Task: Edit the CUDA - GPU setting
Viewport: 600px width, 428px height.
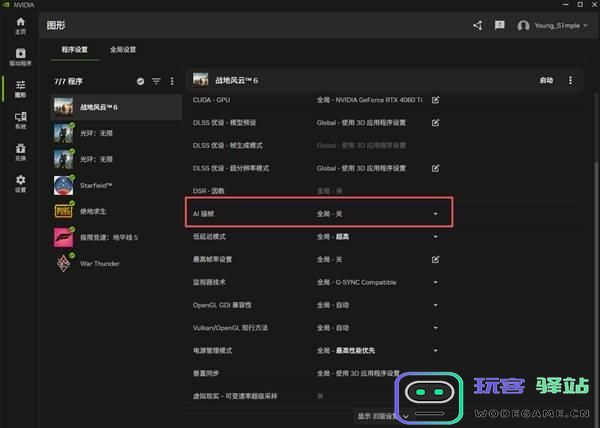Action: tap(435, 100)
